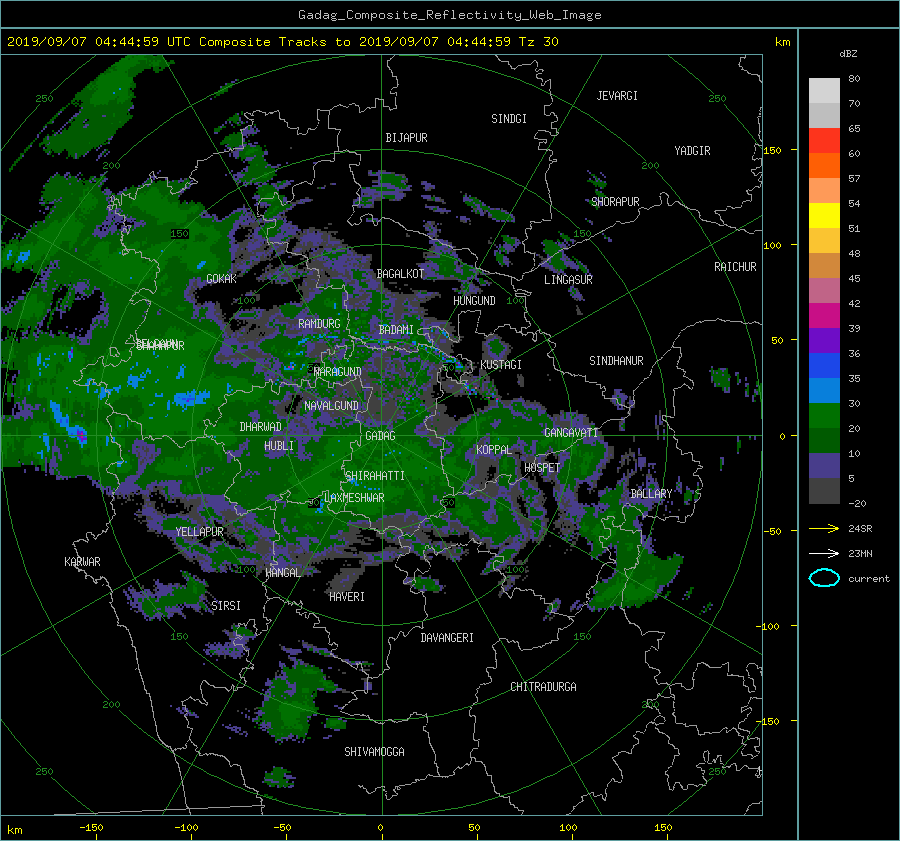Screen dimensions: 900x841
Task: Click the KOPPAL label
Action: [x=494, y=450]
